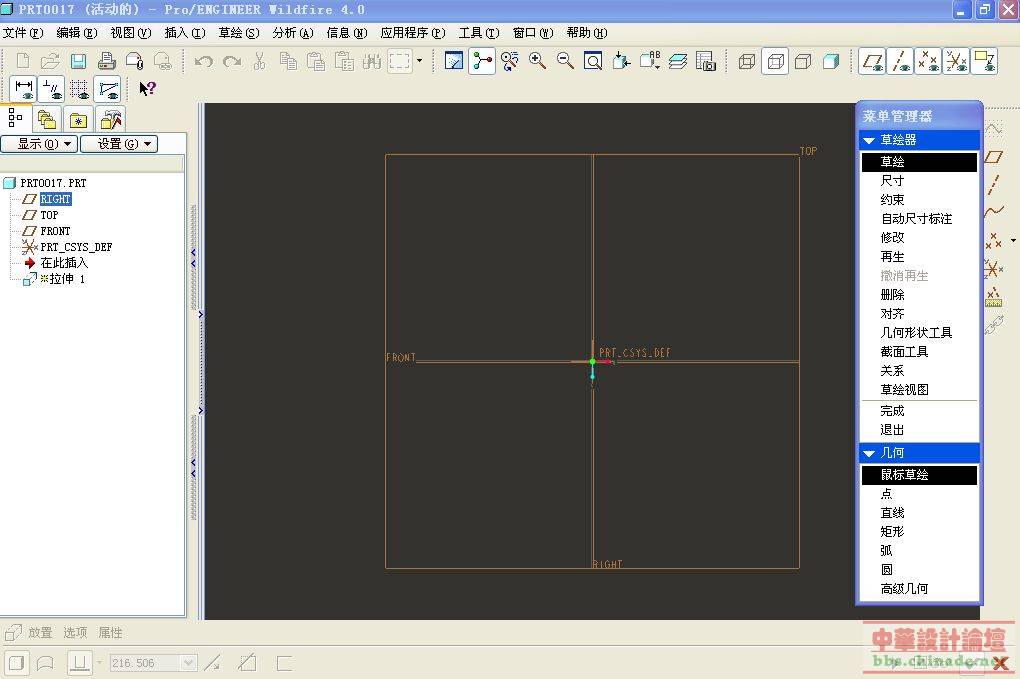Click the send mail with attachment icon
Image resolution: width=1020 pixels, height=679 pixels.
click(x=135, y=62)
